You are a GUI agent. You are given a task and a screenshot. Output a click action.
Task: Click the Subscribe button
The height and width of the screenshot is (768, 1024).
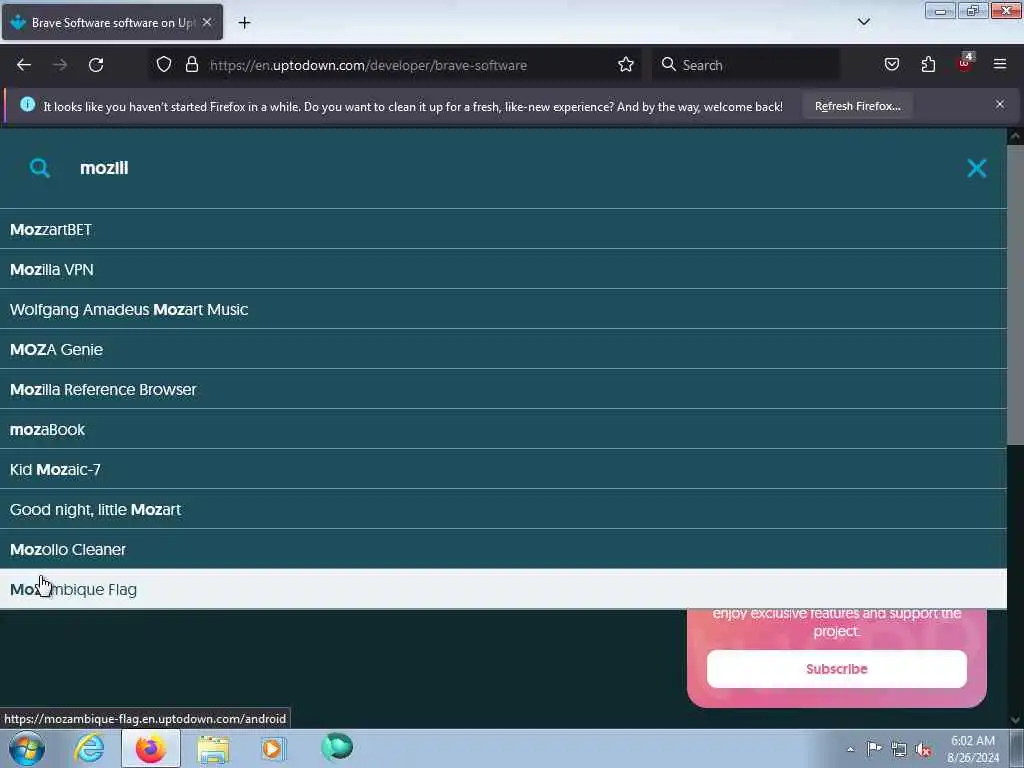coord(837,669)
